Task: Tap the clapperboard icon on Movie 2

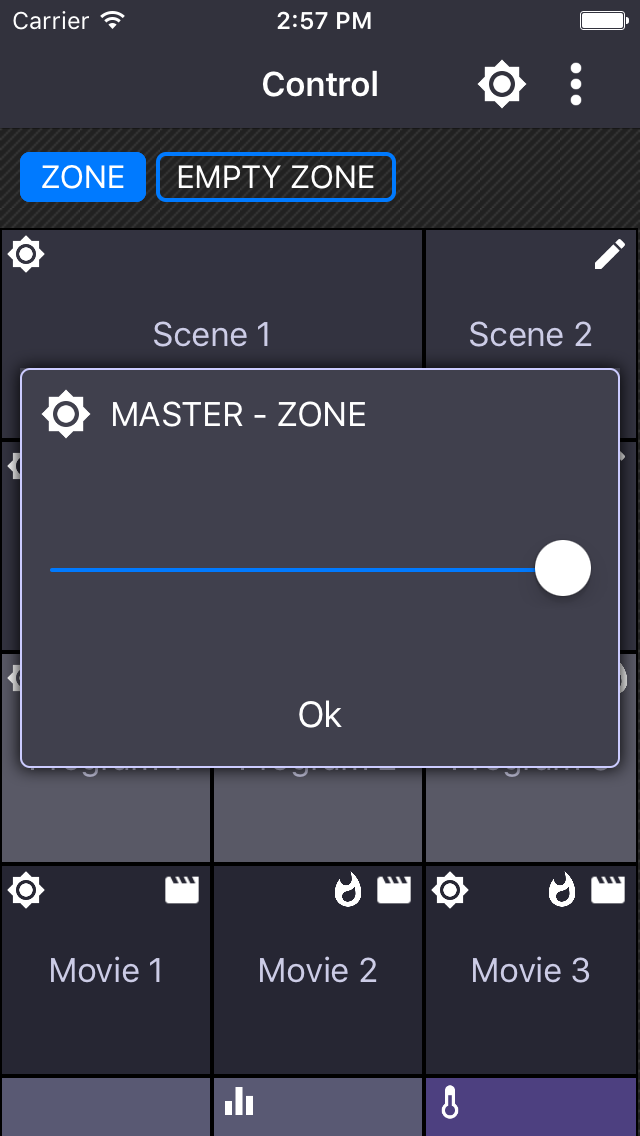Action: pos(394,890)
